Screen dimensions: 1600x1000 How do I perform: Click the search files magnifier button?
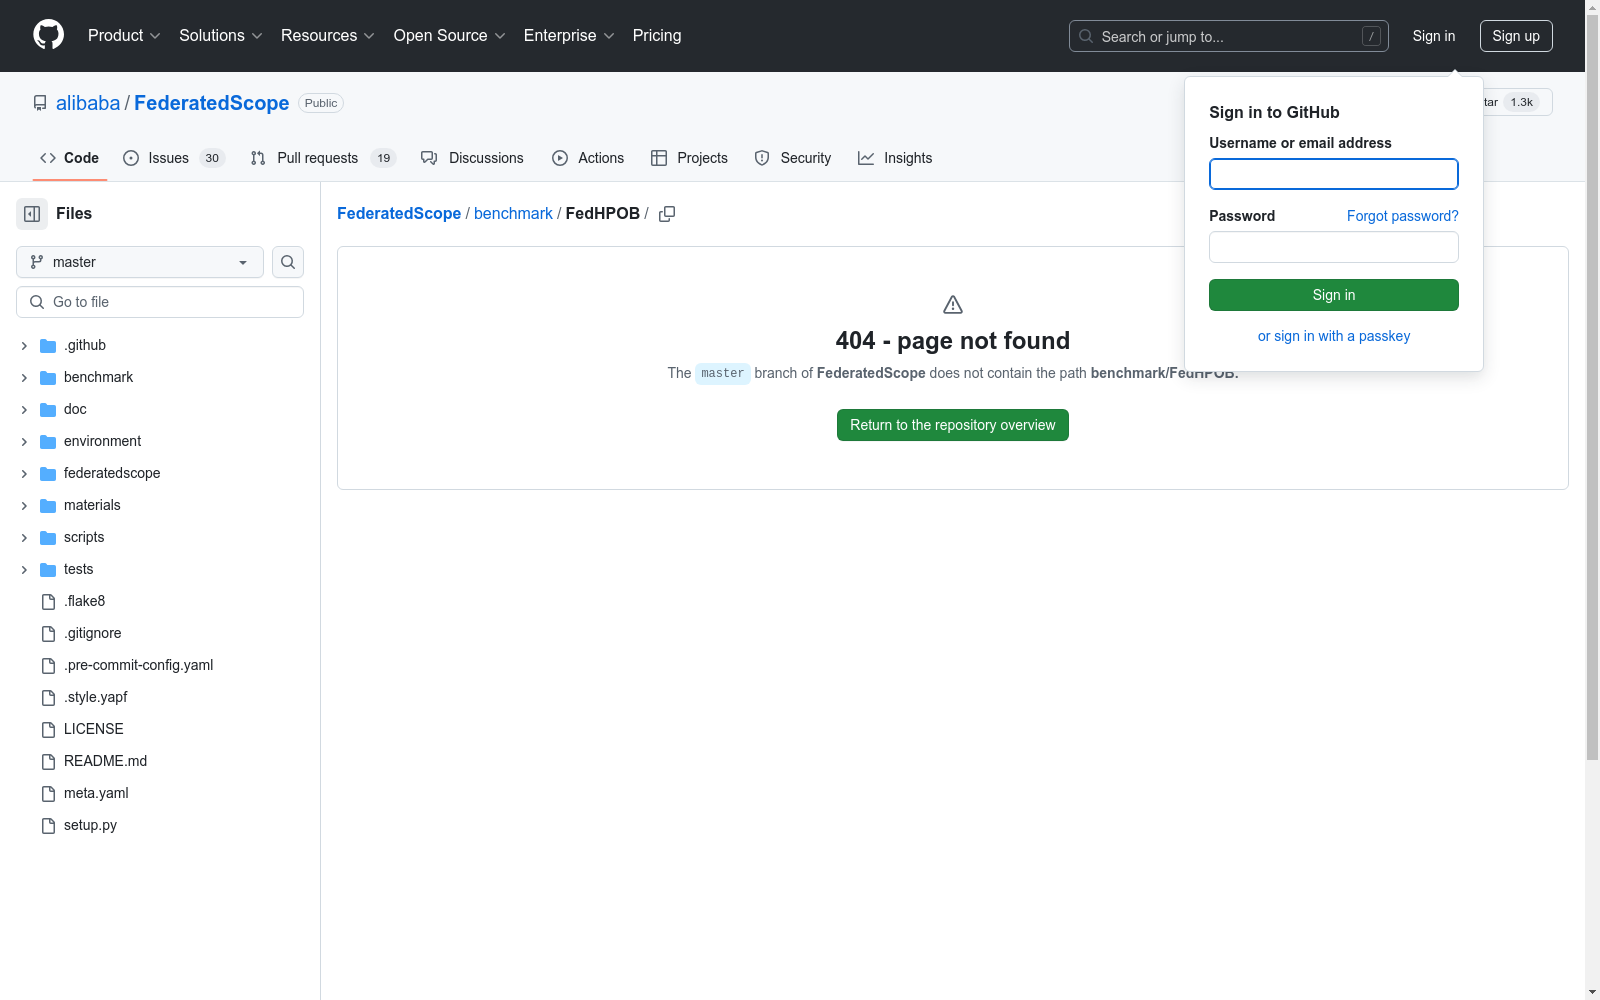pyautogui.click(x=288, y=262)
